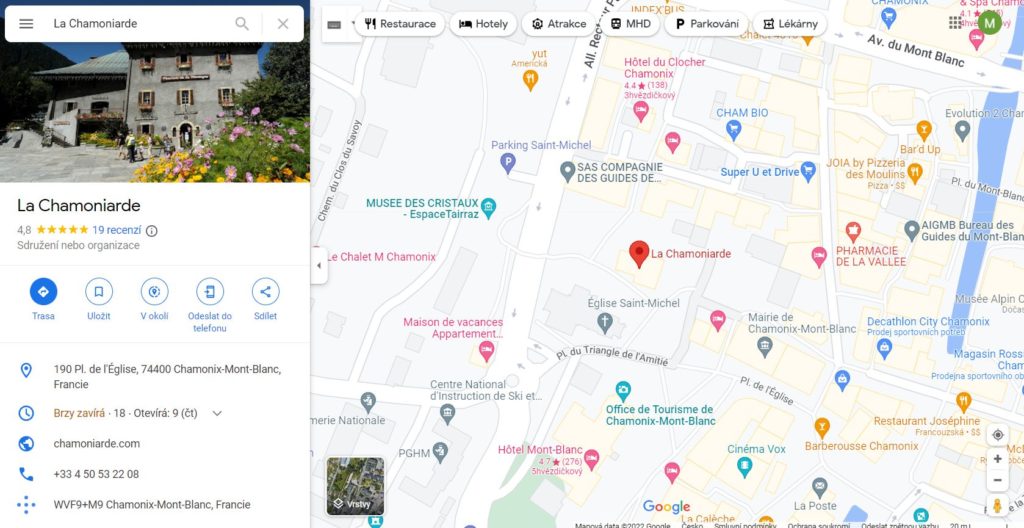Screen dimensions: 1024x528
Task: Collapse the side panel arrow
Action: pos(319,265)
